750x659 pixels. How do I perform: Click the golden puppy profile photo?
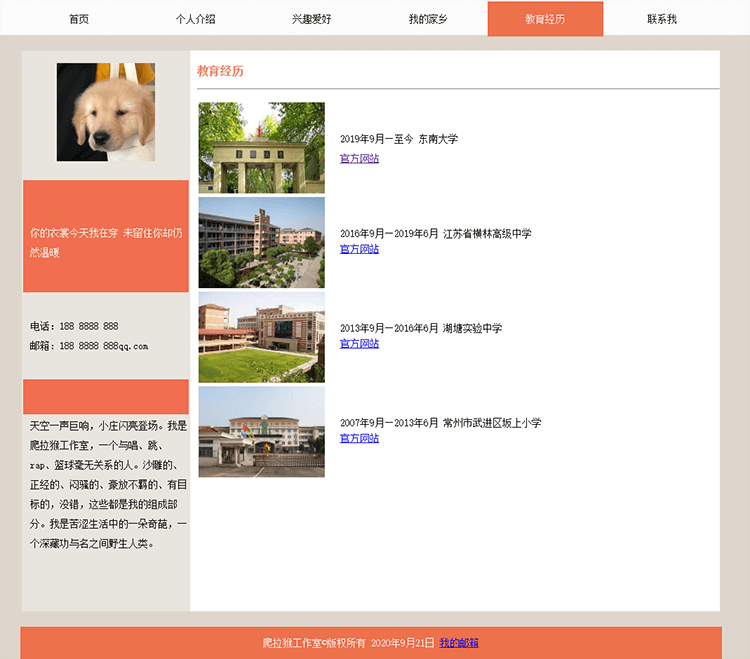click(106, 112)
